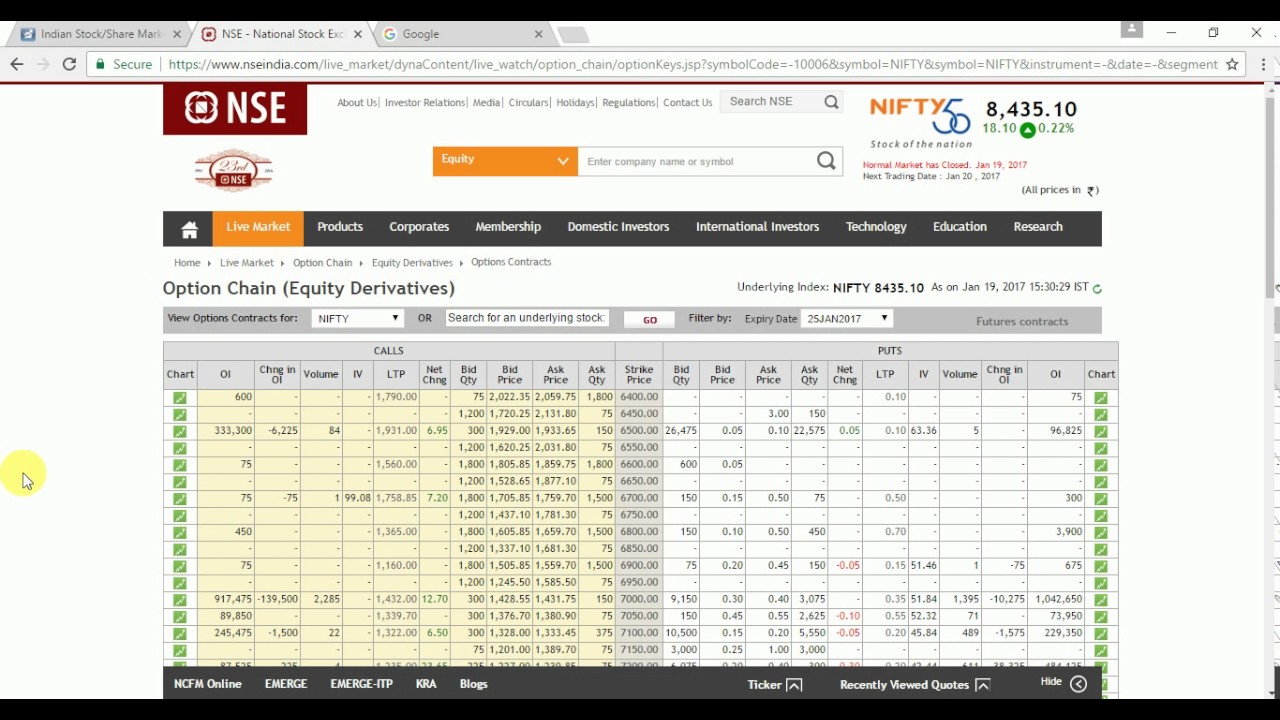This screenshot has width=1280, height=720.
Task: Click the GO button
Action: coord(650,320)
